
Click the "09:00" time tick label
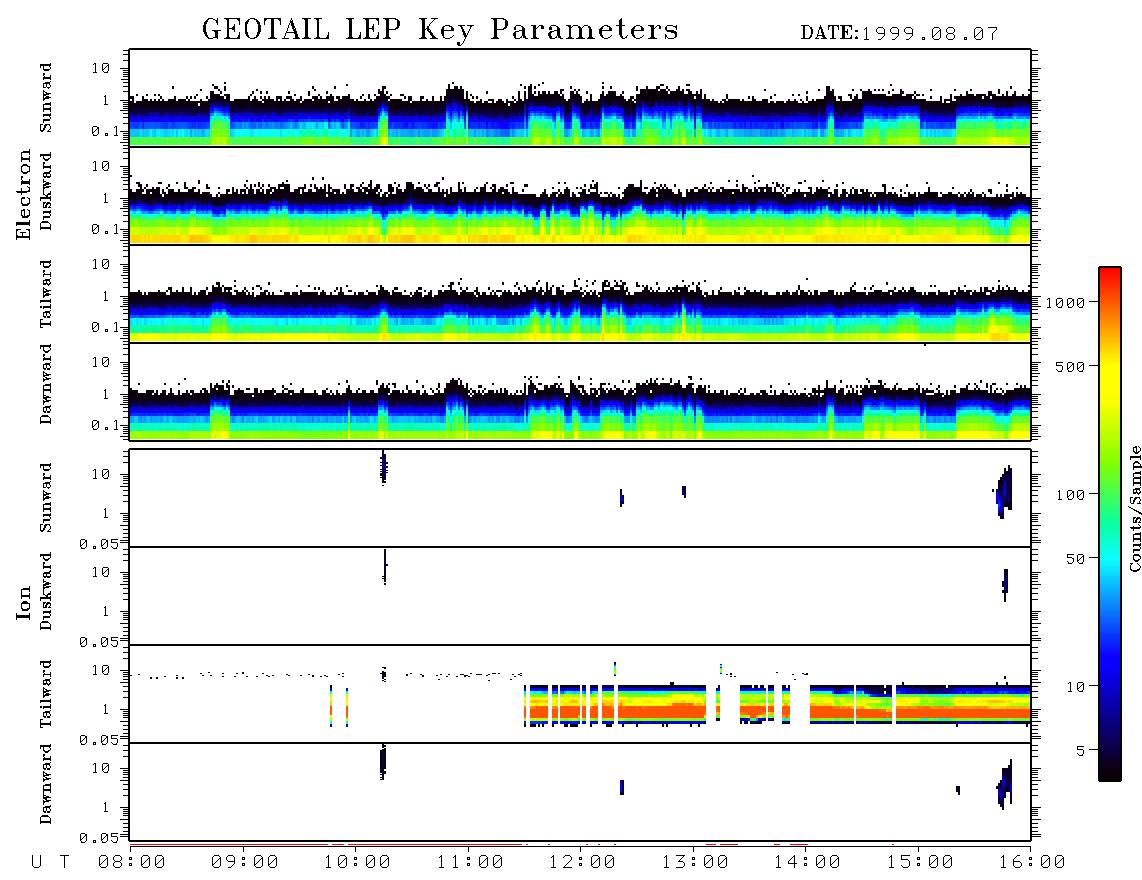[x=245, y=863]
